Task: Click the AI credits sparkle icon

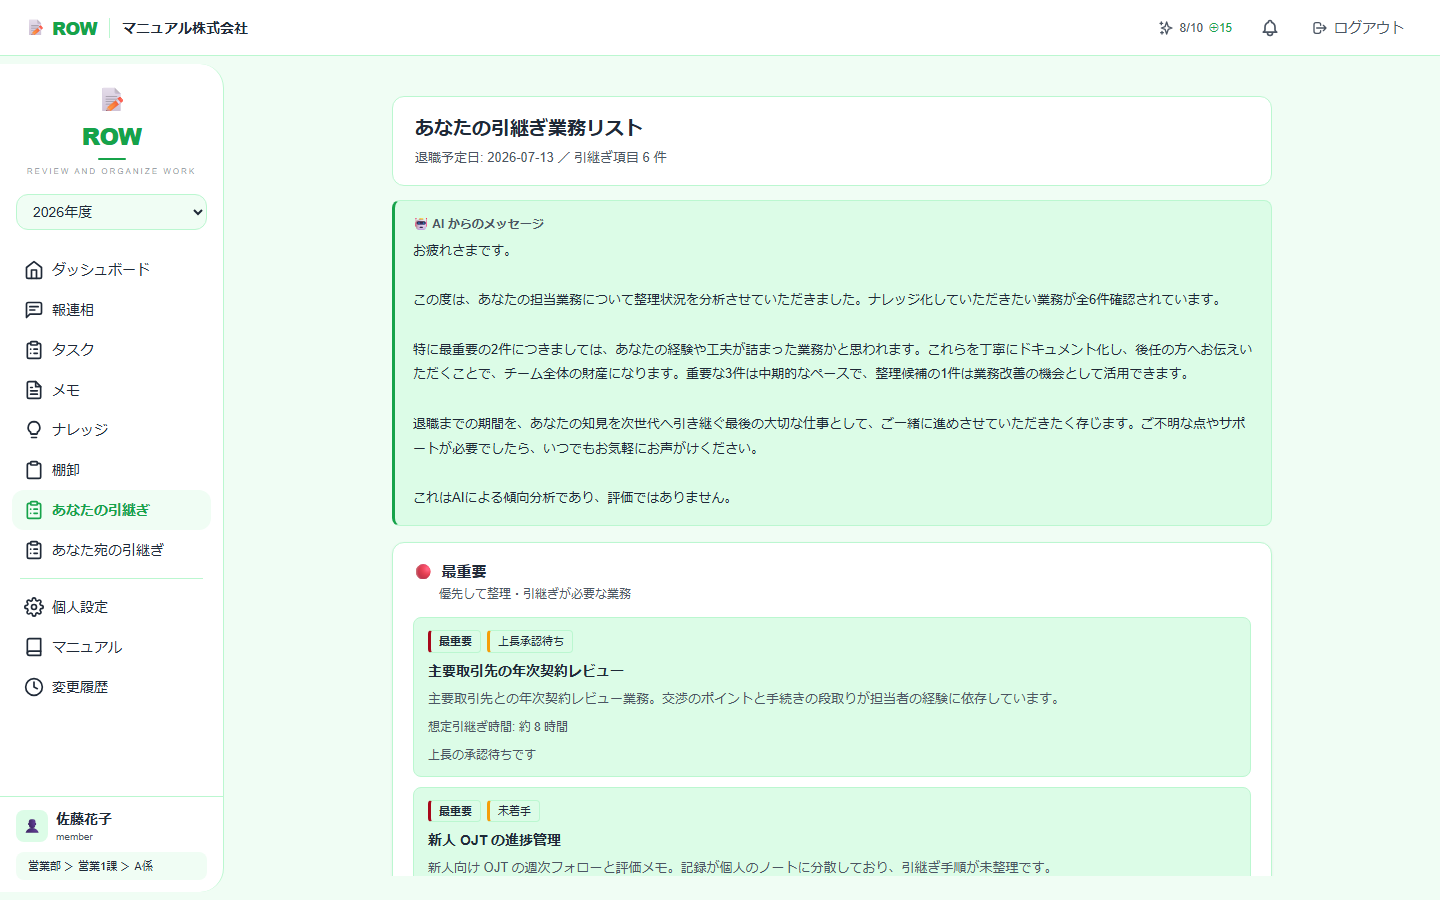Action: coord(1165,28)
